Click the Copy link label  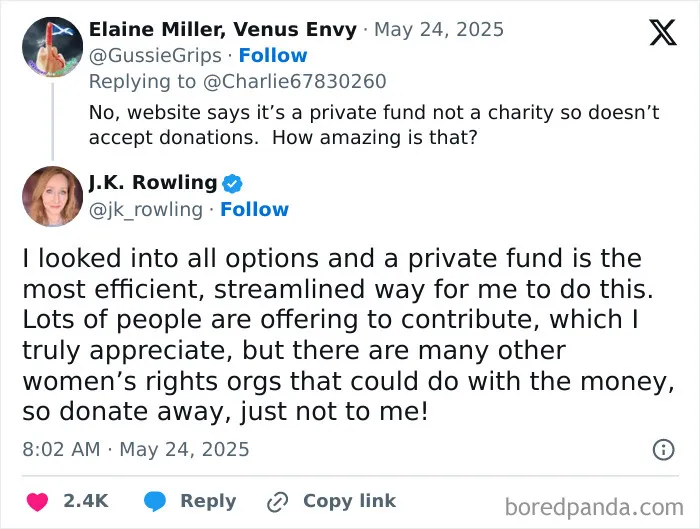[350, 501]
